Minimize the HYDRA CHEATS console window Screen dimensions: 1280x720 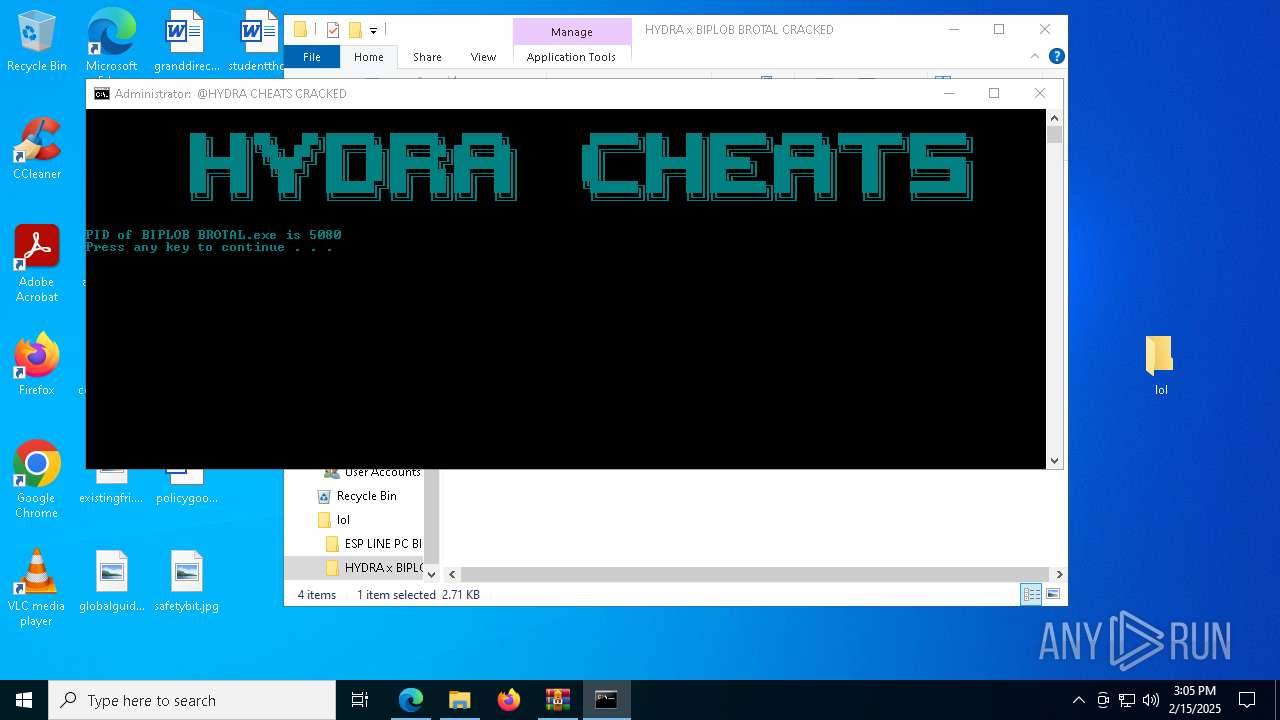coord(949,93)
